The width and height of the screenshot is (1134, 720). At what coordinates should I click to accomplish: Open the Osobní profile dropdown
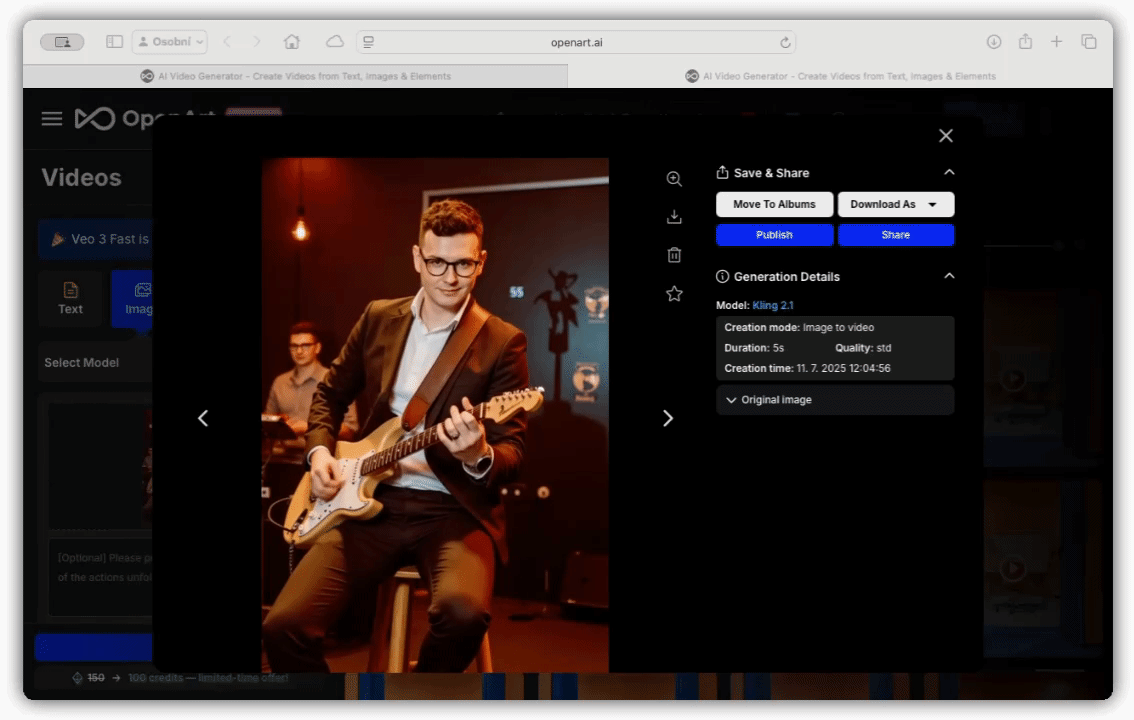pos(169,42)
